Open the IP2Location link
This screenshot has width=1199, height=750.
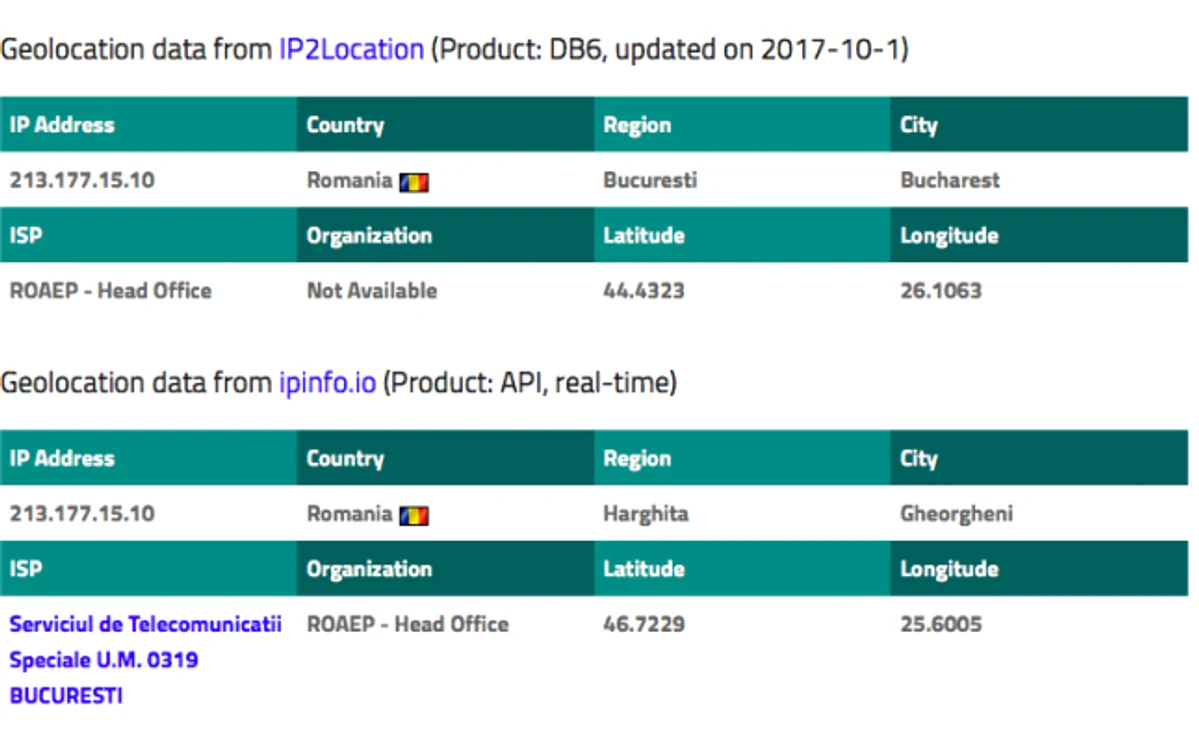tap(351, 50)
